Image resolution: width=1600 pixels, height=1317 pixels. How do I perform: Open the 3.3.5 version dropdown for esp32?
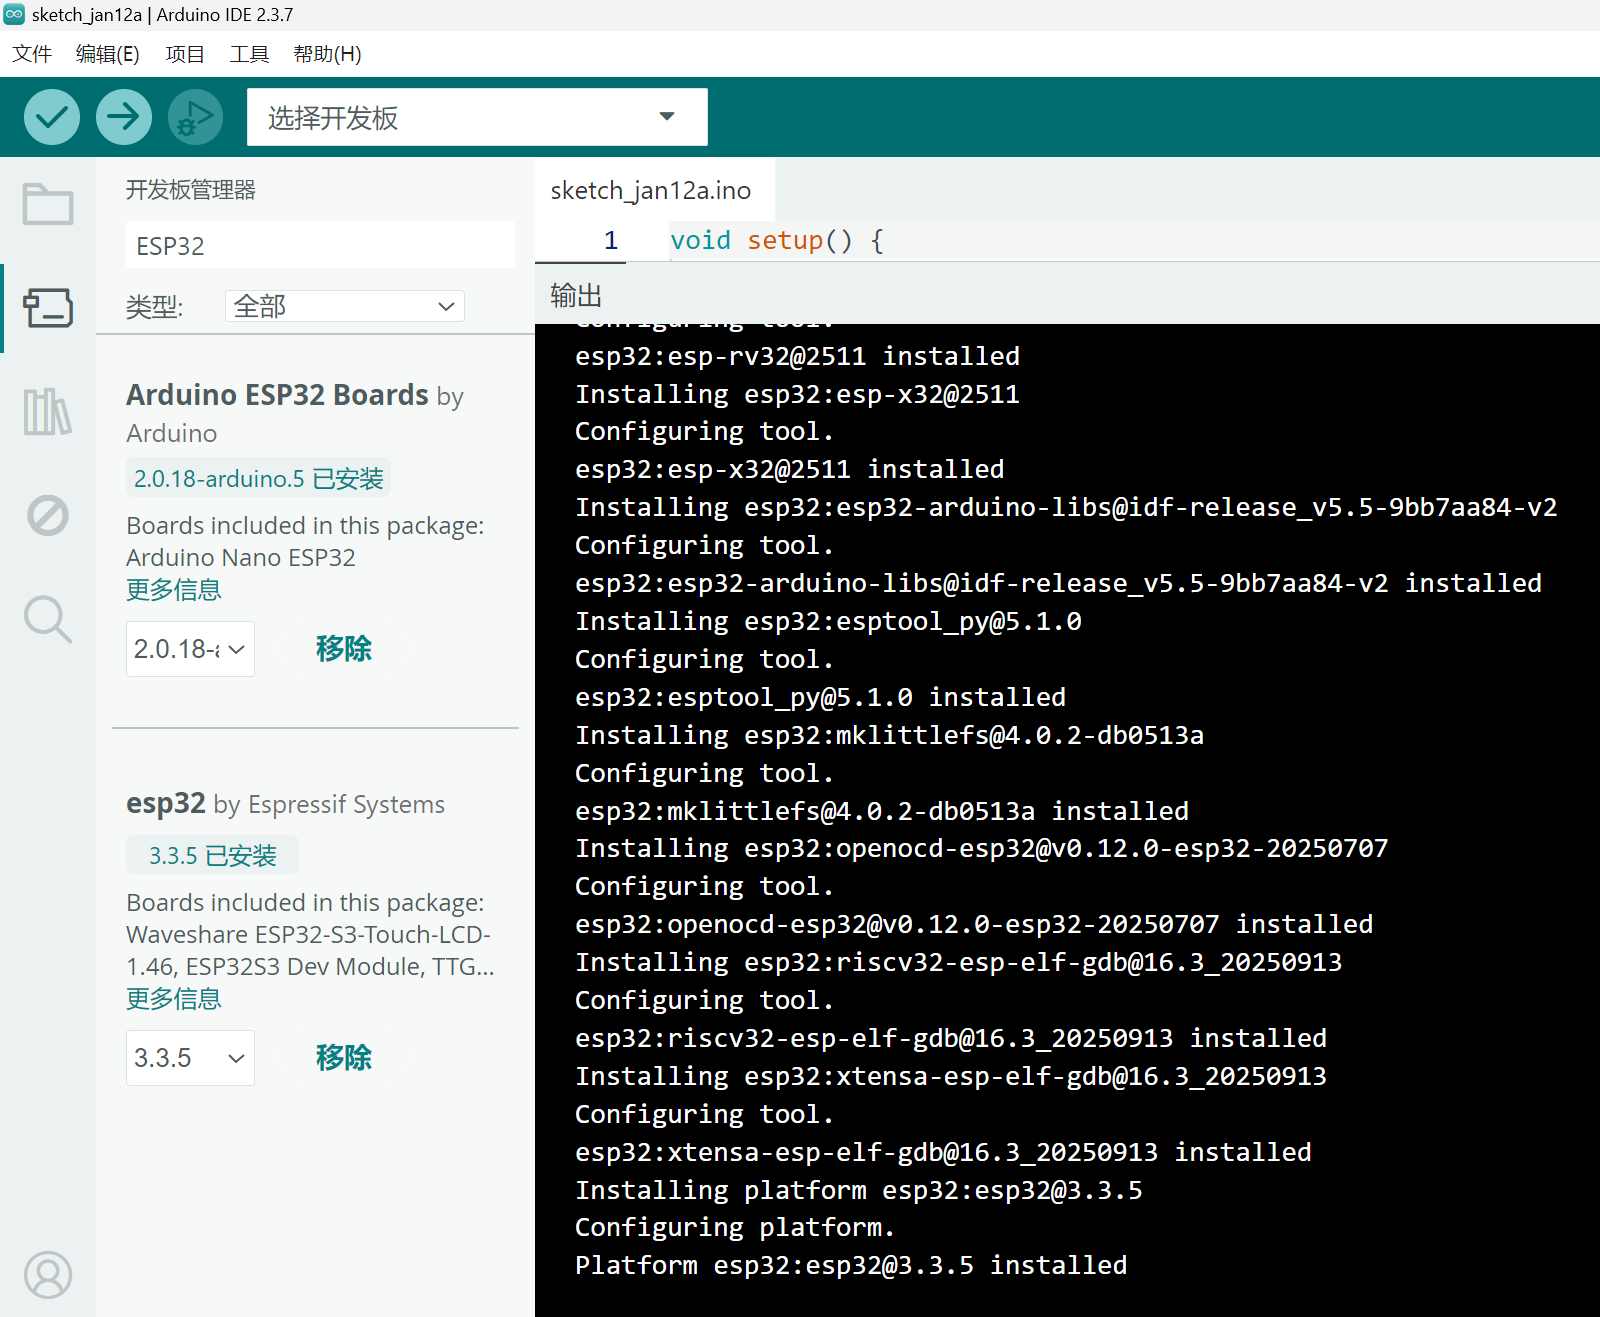(190, 1058)
